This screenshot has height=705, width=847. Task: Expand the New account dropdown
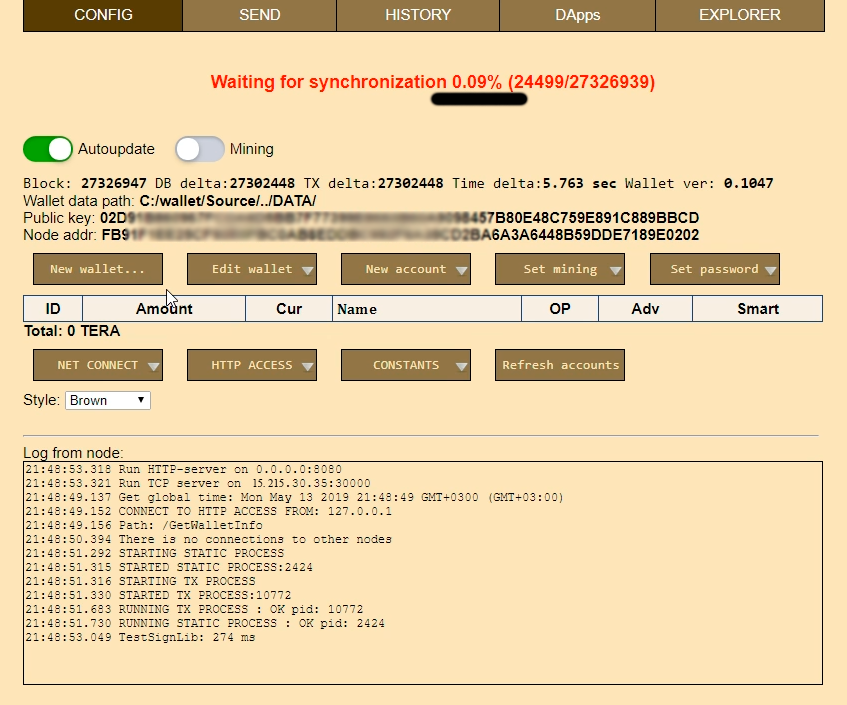406,269
